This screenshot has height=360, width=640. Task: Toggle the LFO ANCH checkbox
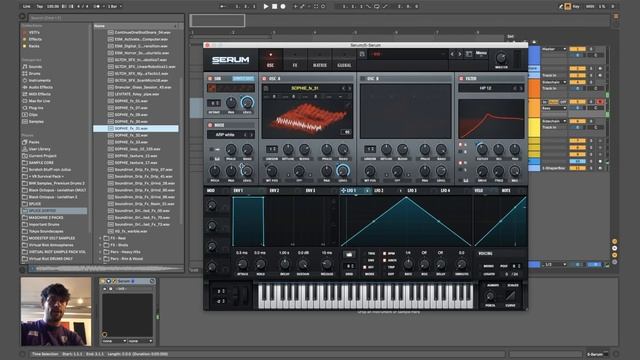384,260
